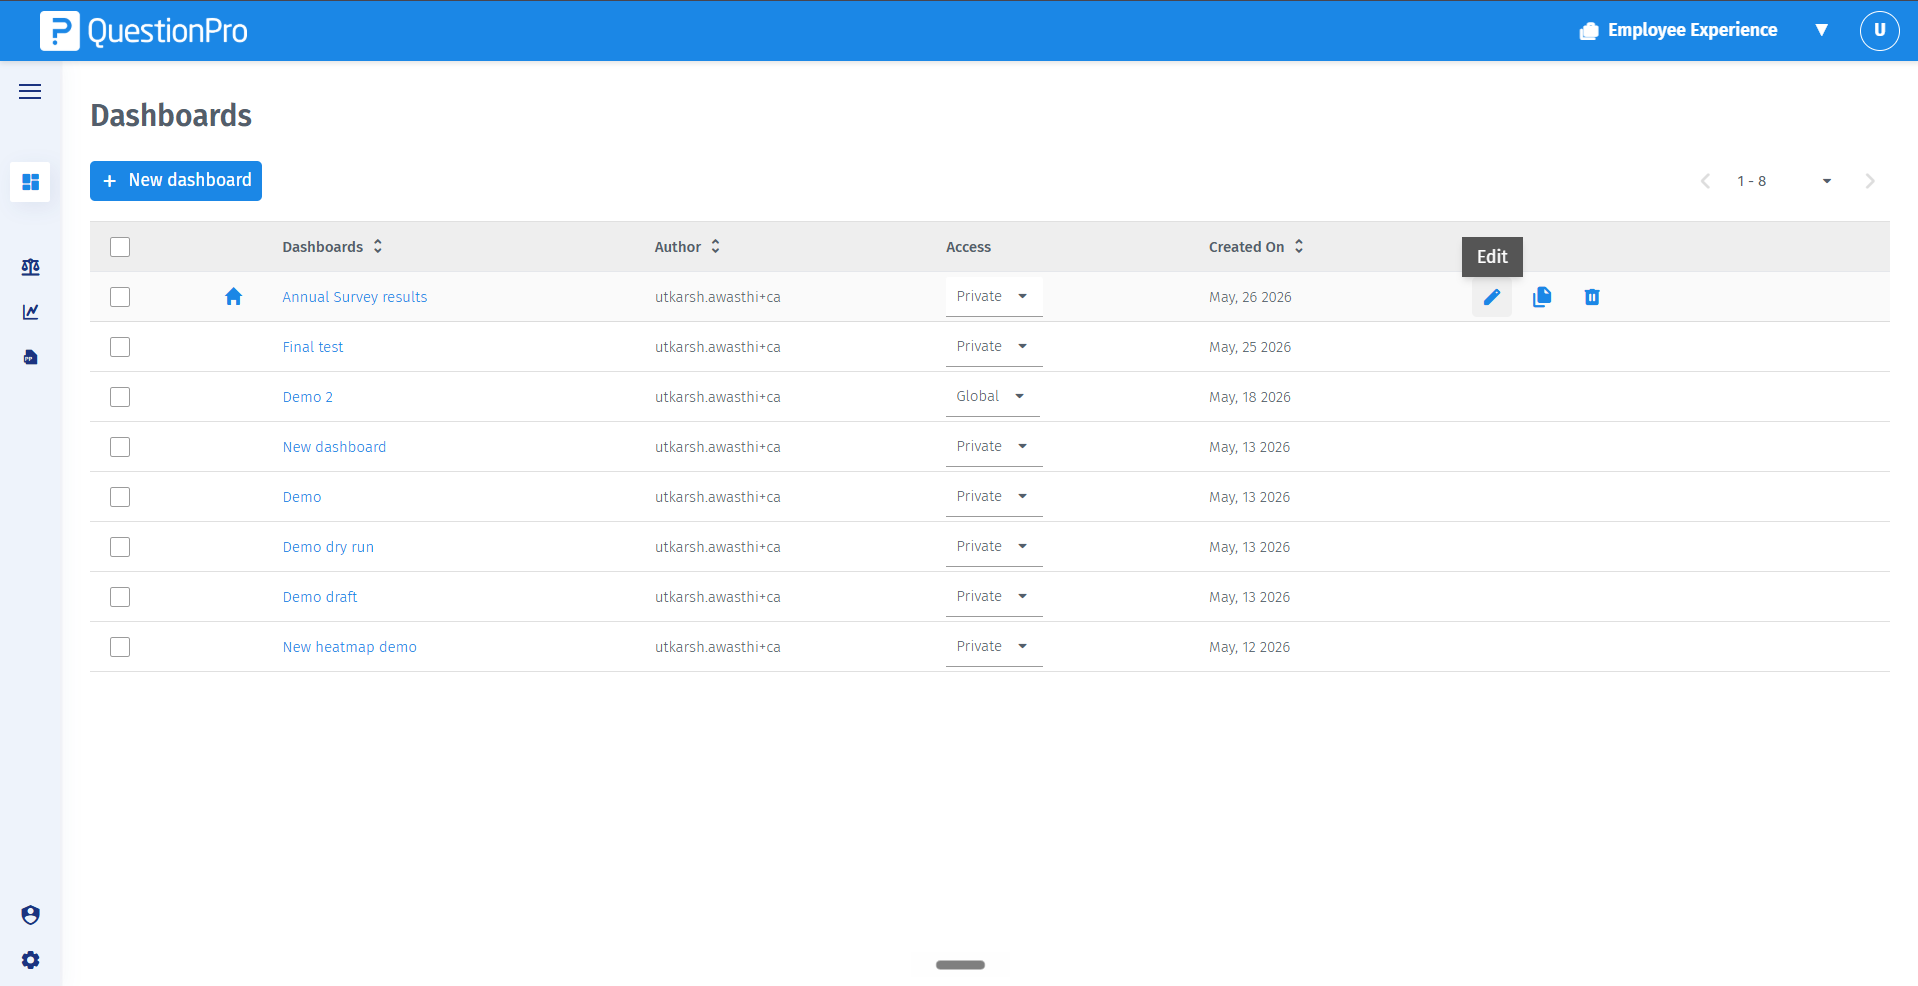Sort by the Author column arrows
Image resolution: width=1918 pixels, height=986 pixels.
coord(715,246)
